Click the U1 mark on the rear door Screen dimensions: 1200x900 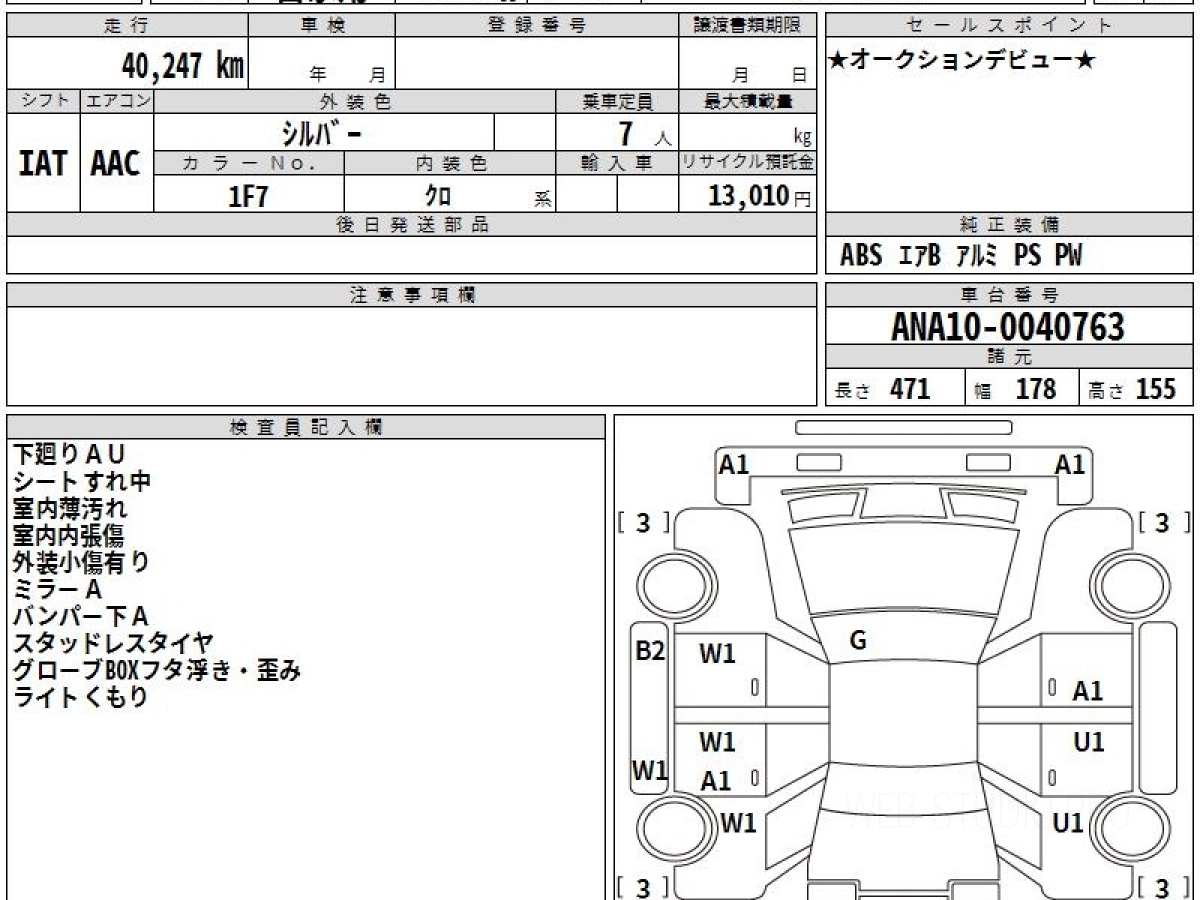click(x=1088, y=743)
